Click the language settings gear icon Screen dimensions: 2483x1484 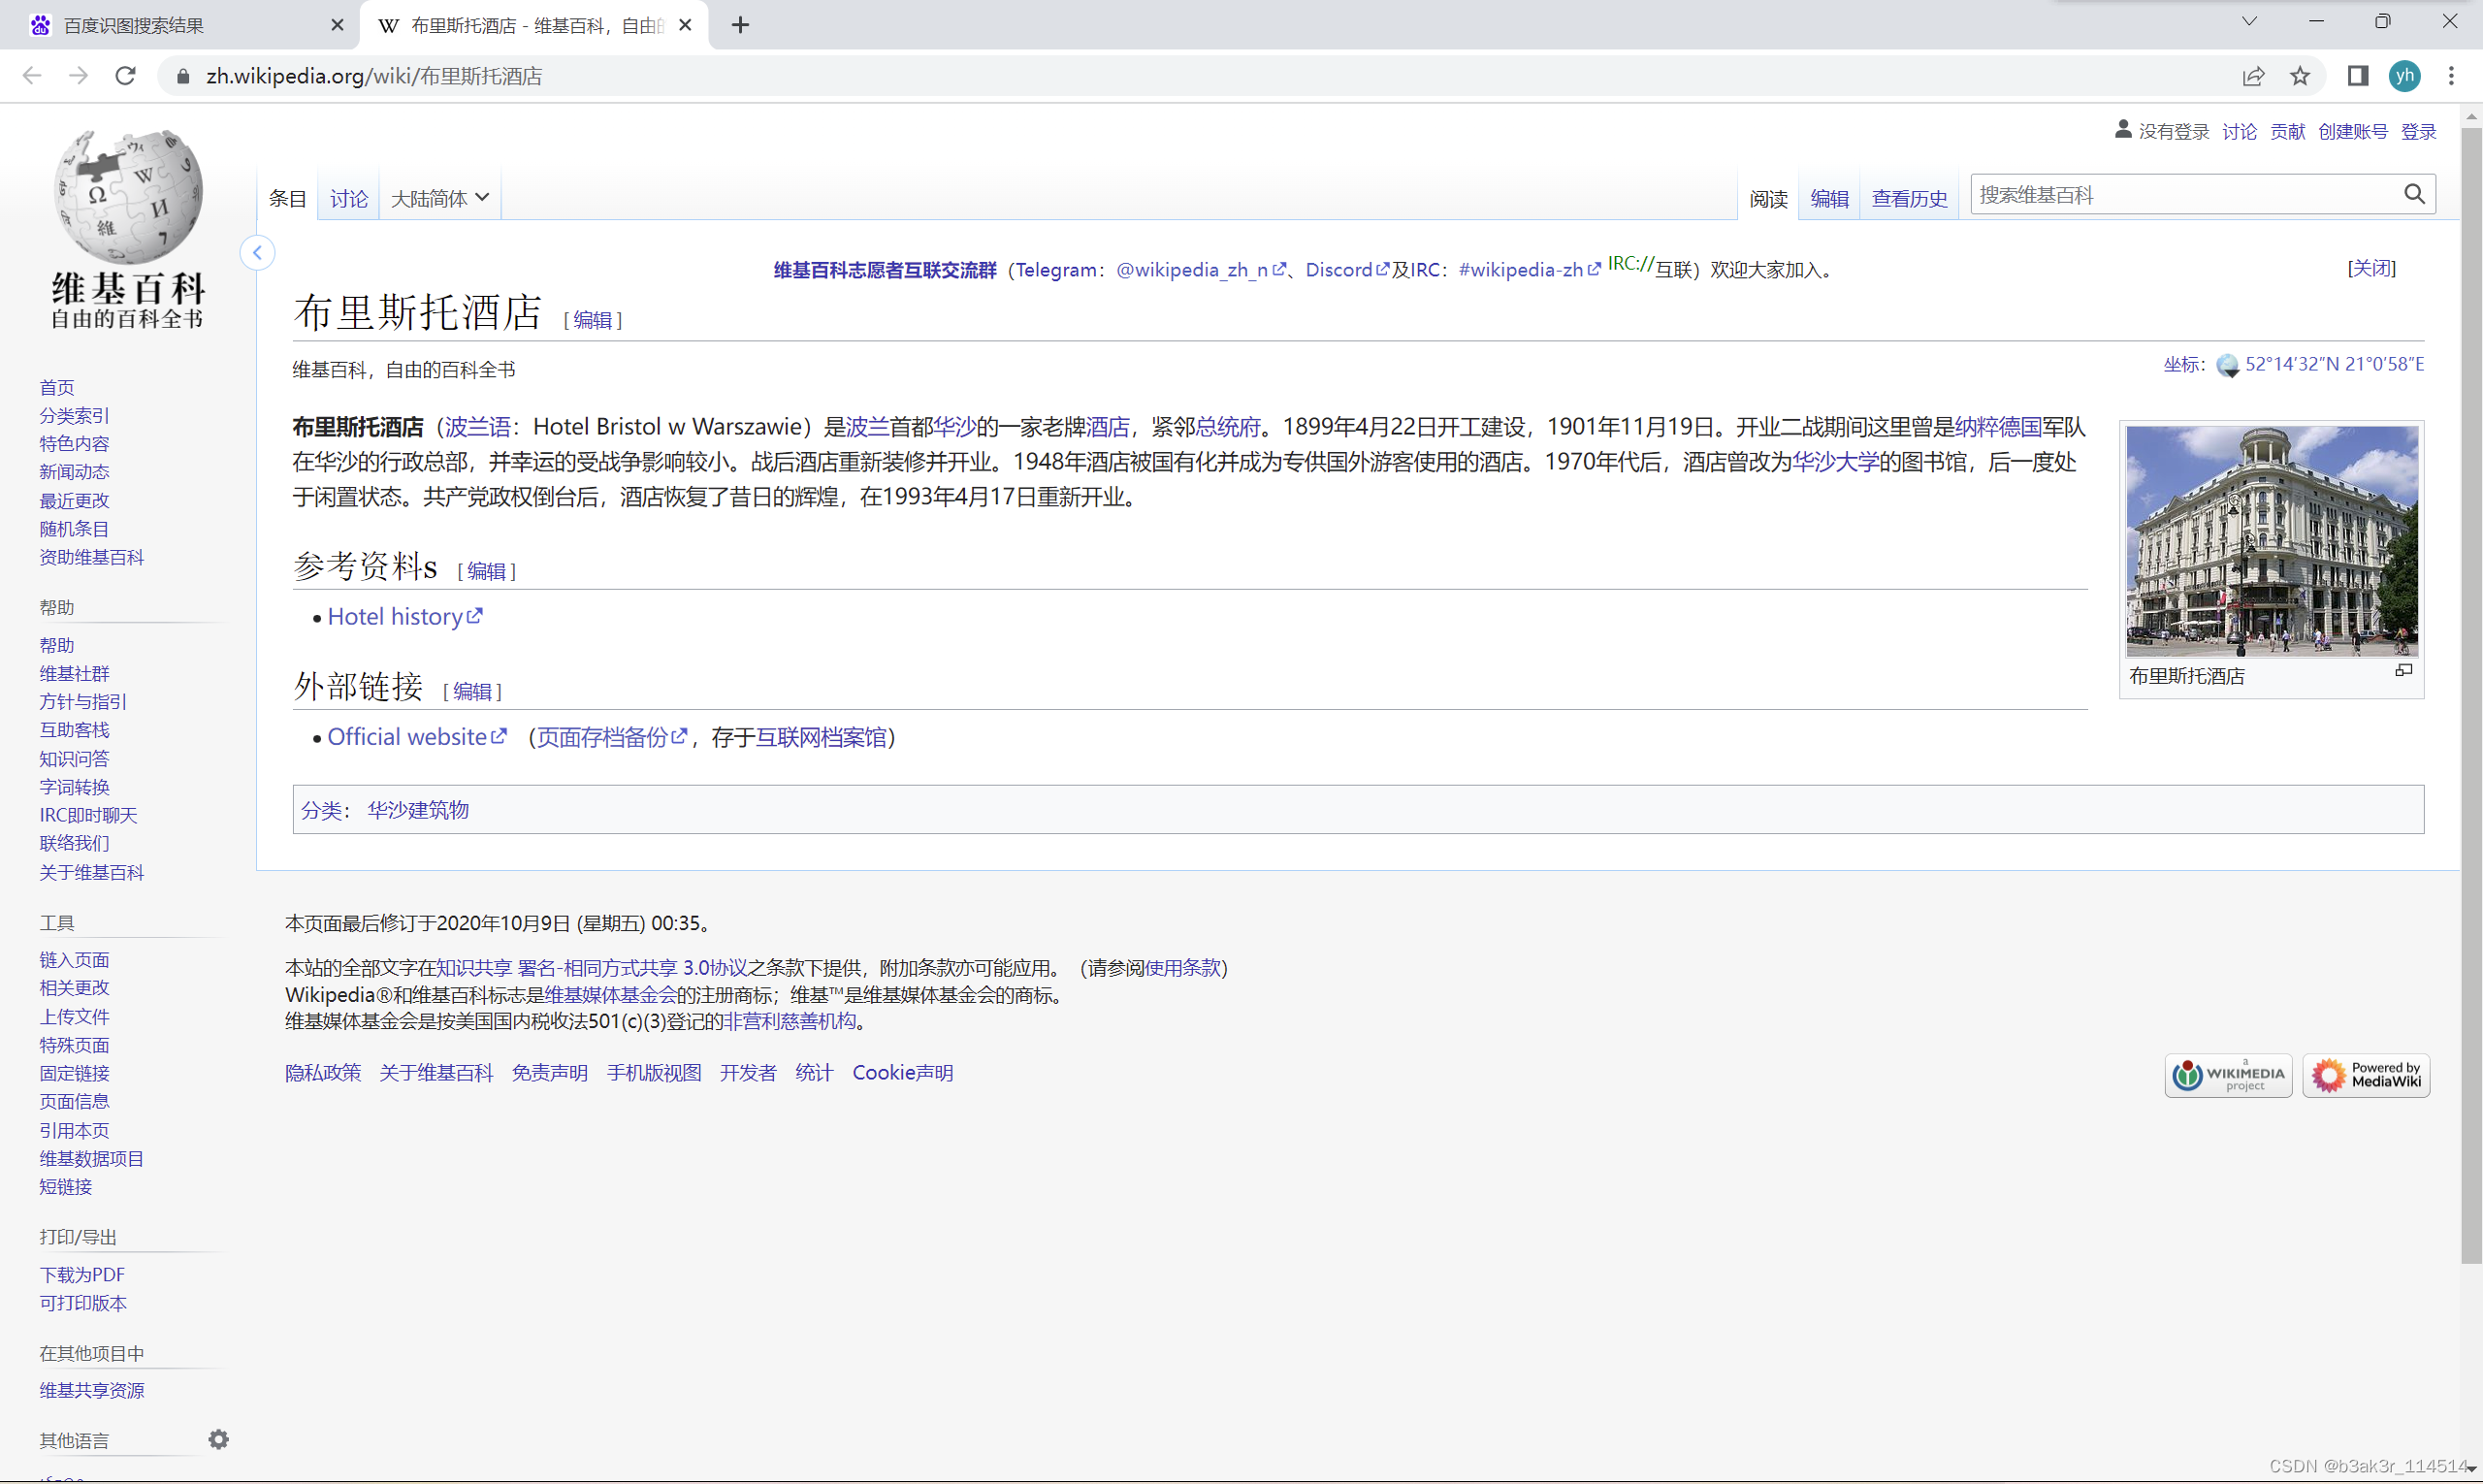[x=218, y=1439]
